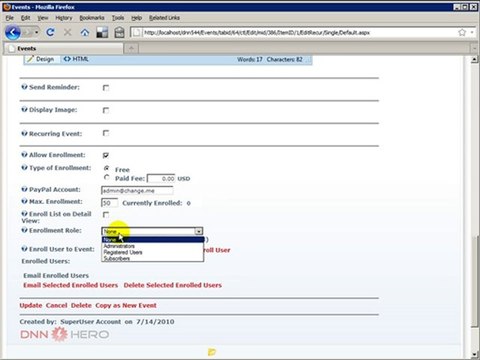This screenshot has height=360, width=480.
Task: Reload the page with the refresh icon
Action: tap(50, 32)
